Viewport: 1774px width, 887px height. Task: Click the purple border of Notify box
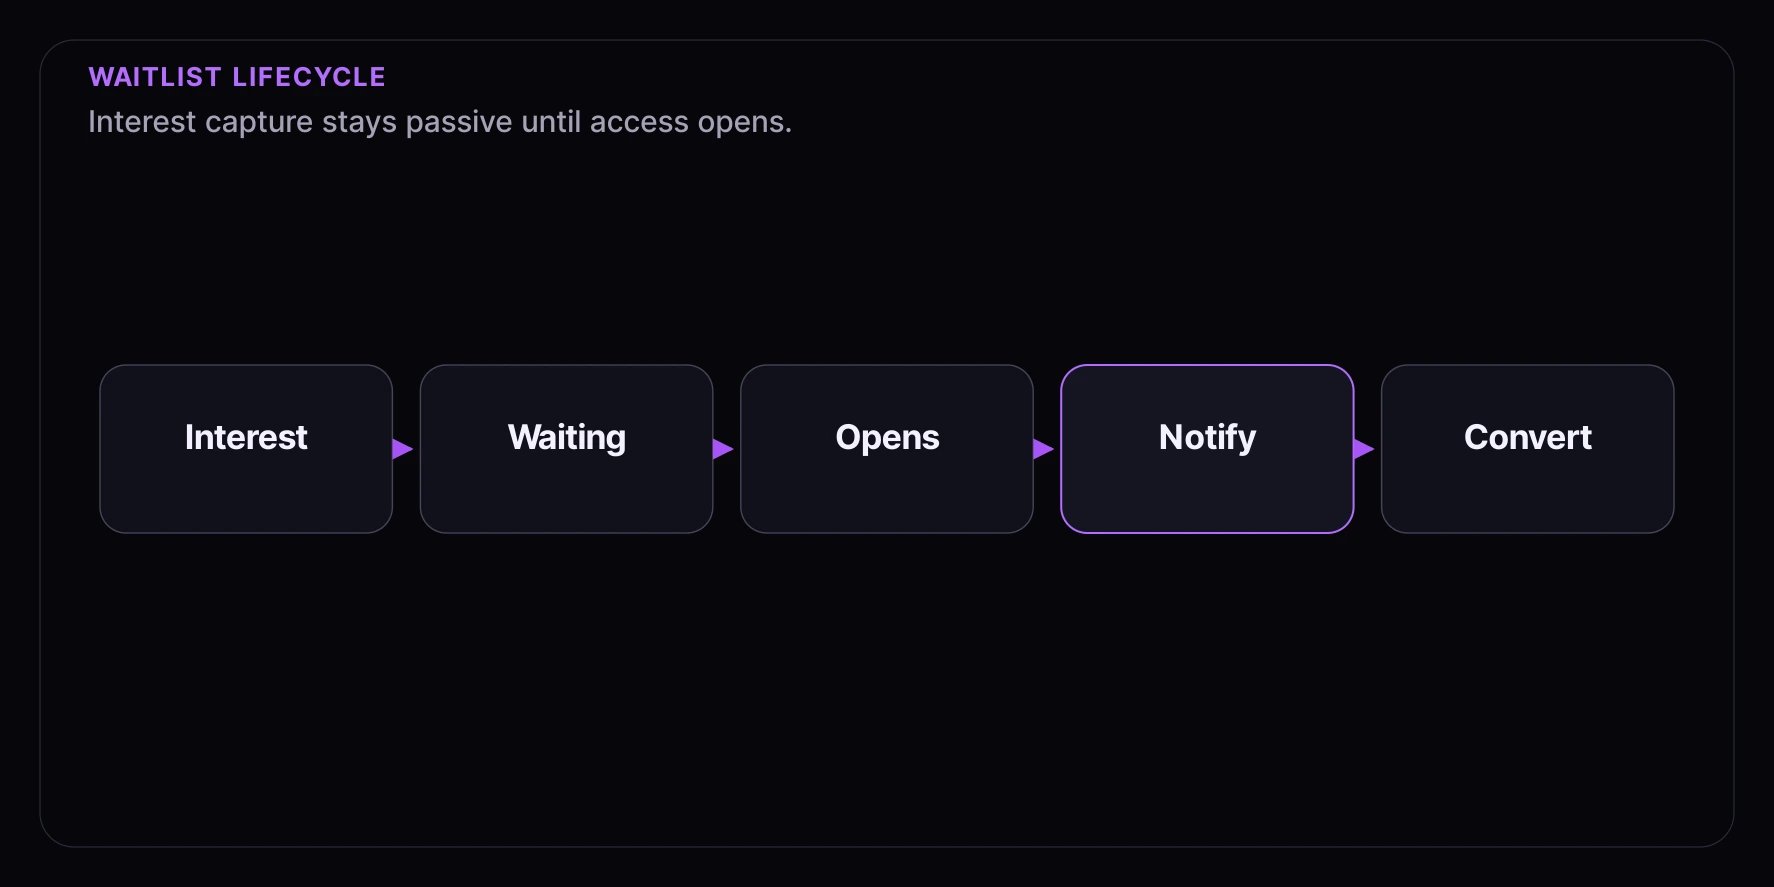pos(1207,366)
